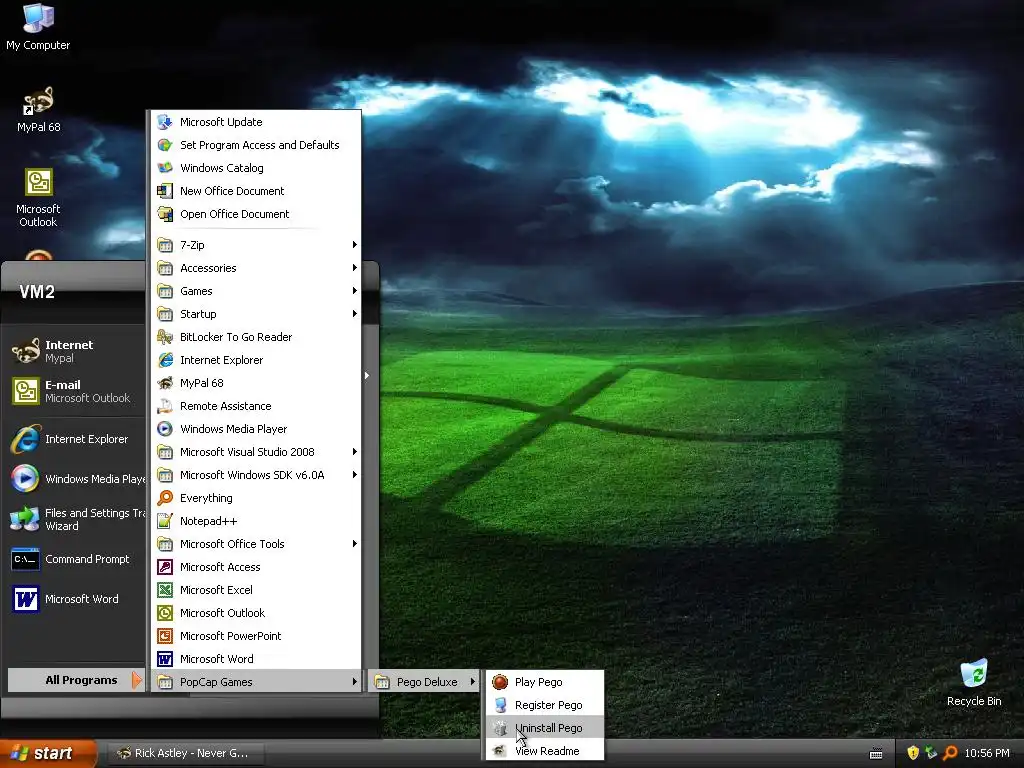Open Microsoft Outlook desktop icon

point(38,197)
